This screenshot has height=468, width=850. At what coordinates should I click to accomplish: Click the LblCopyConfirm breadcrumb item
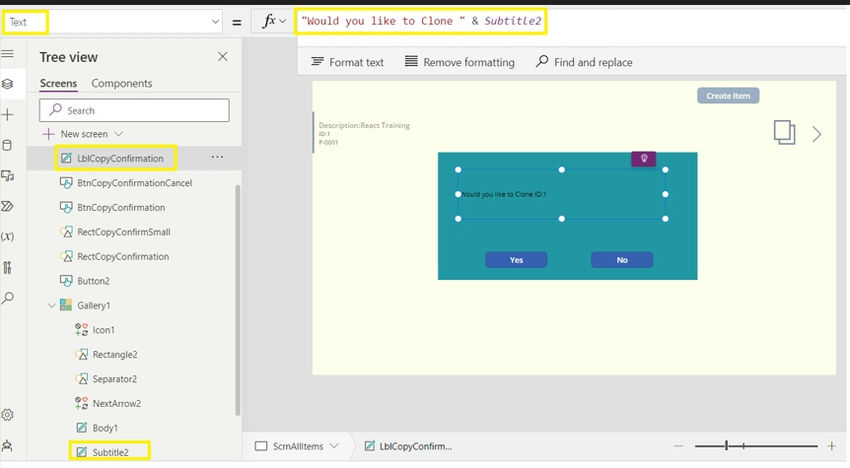pos(409,446)
